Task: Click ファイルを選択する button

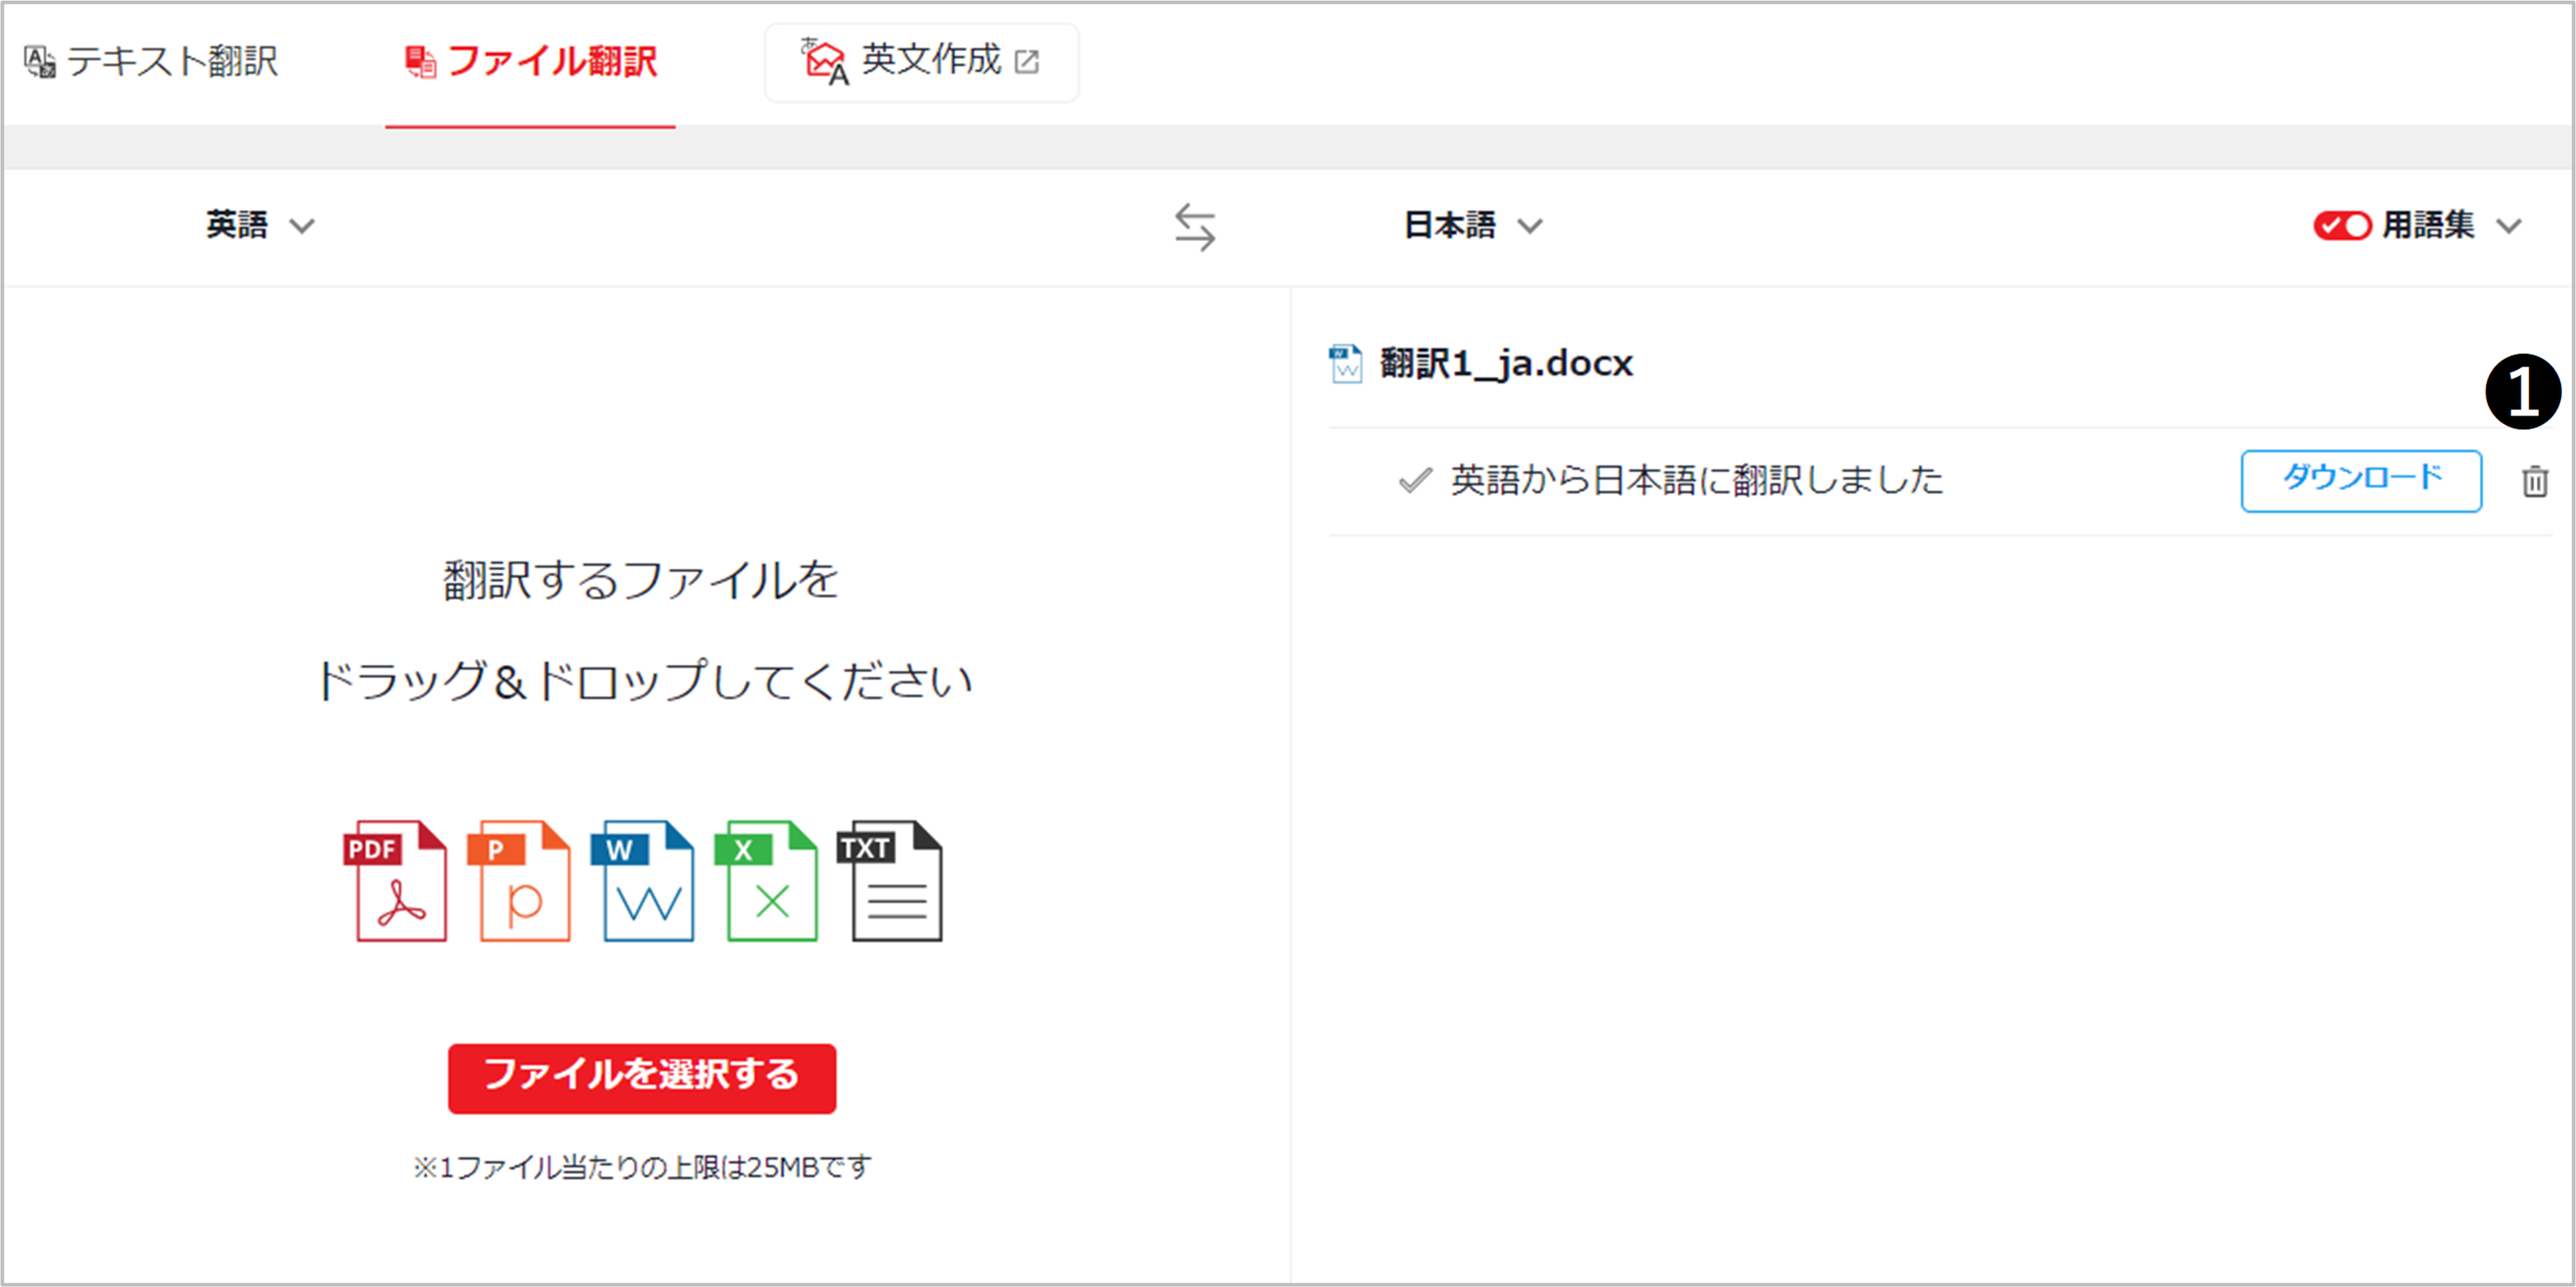Action: [642, 1078]
